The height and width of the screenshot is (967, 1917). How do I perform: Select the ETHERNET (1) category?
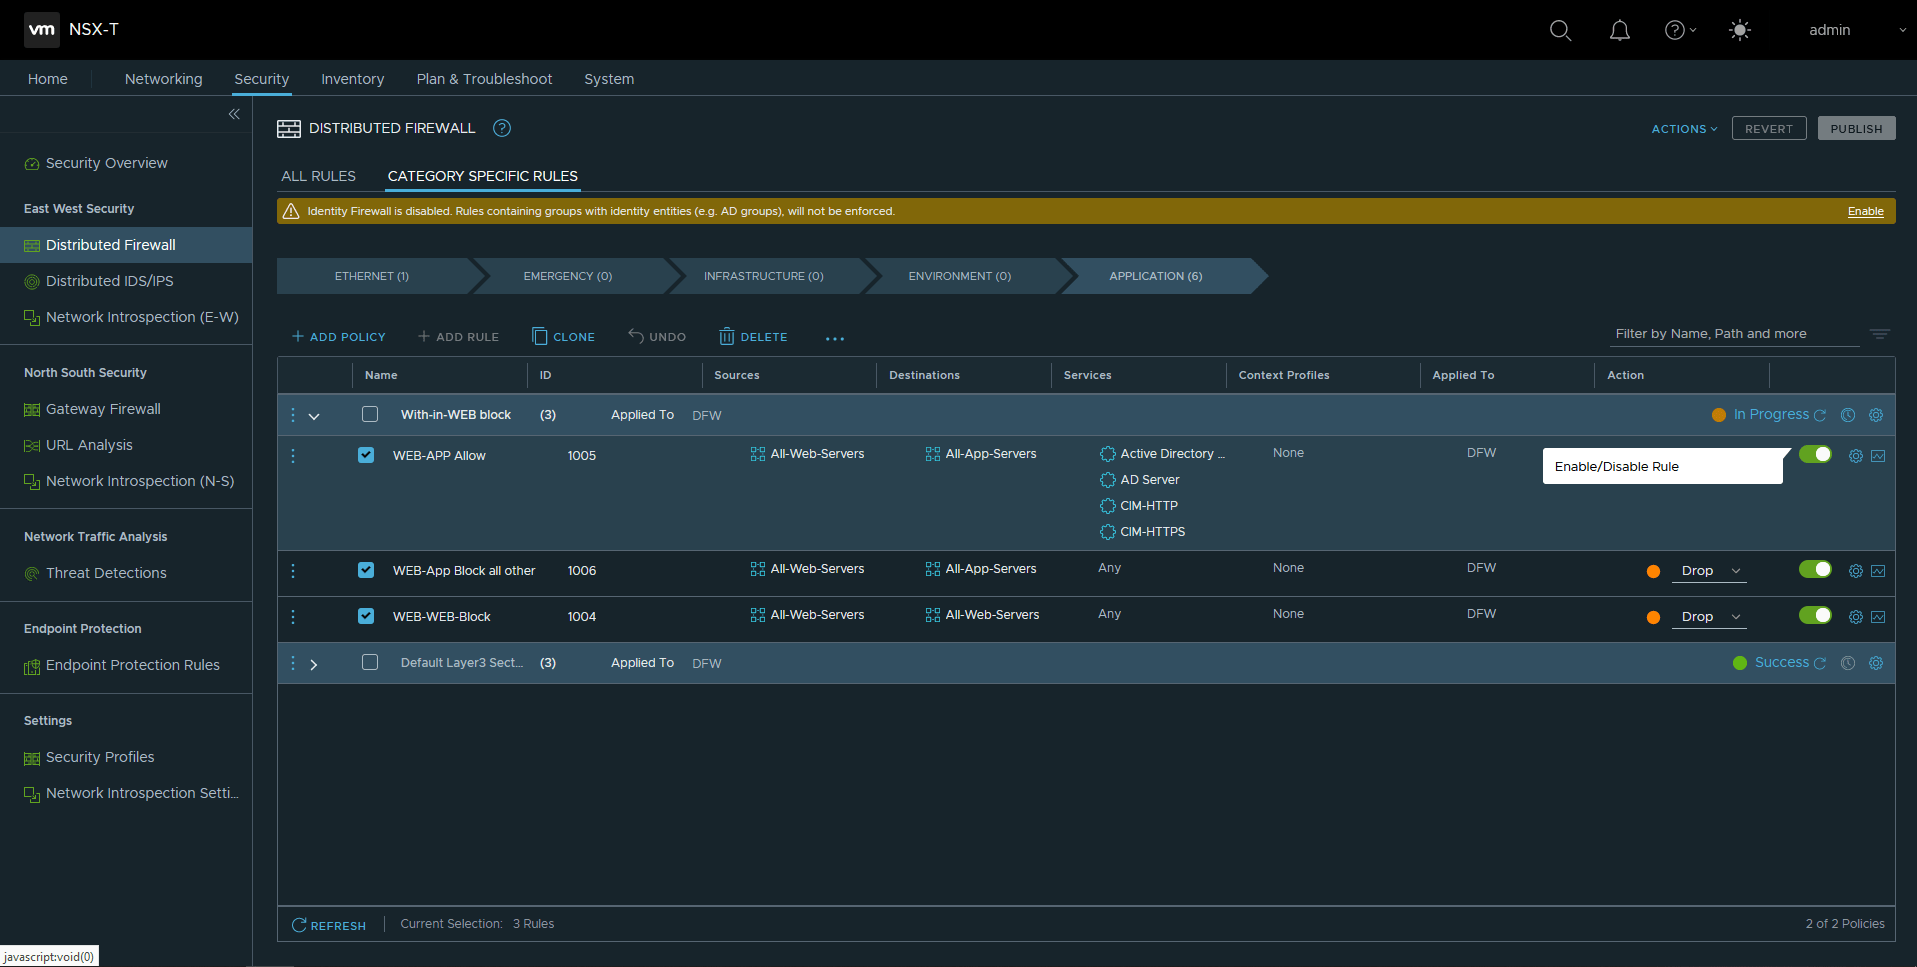[x=372, y=276]
